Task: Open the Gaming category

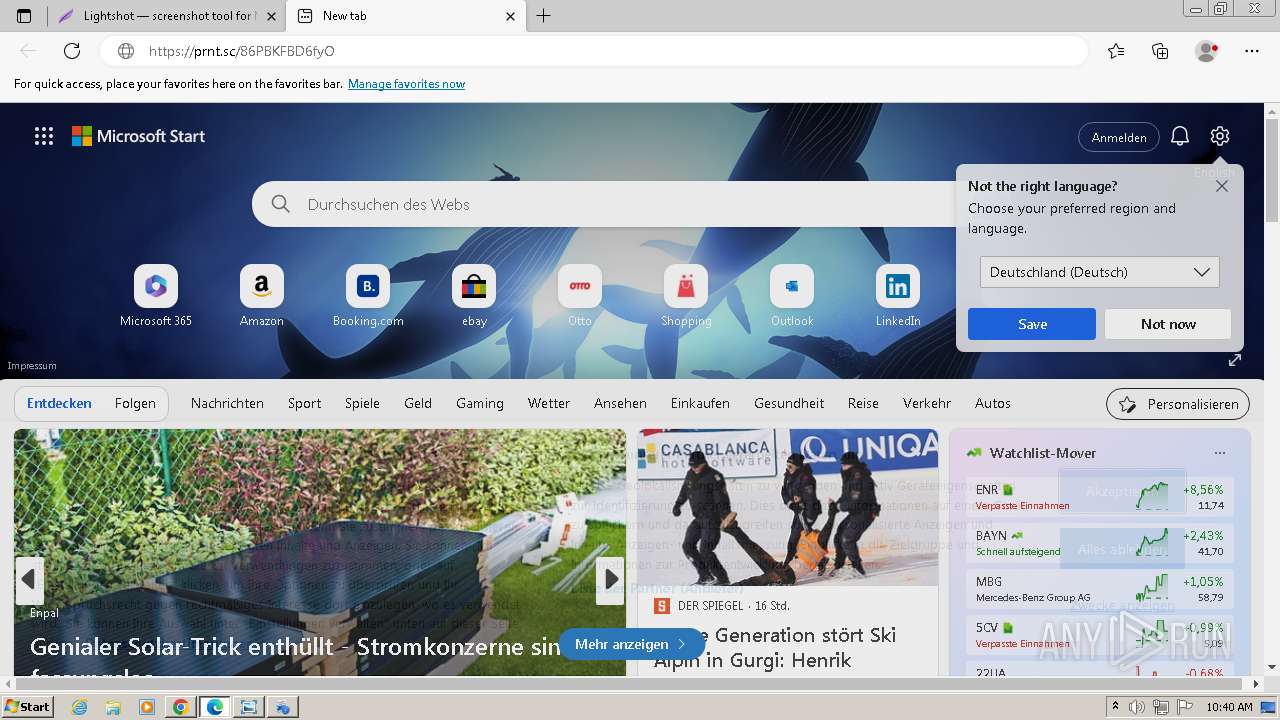Action: point(480,403)
